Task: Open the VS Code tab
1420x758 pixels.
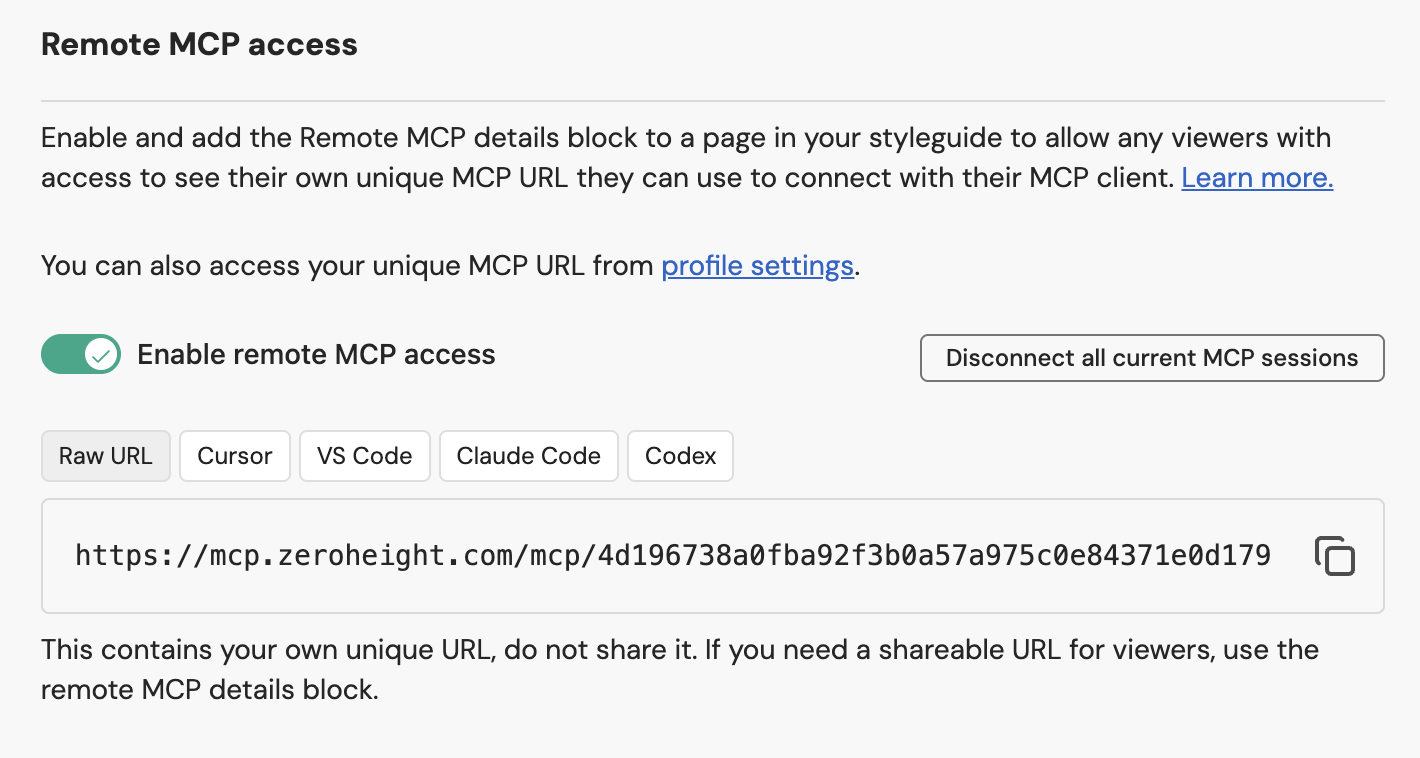Action: [x=364, y=456]
